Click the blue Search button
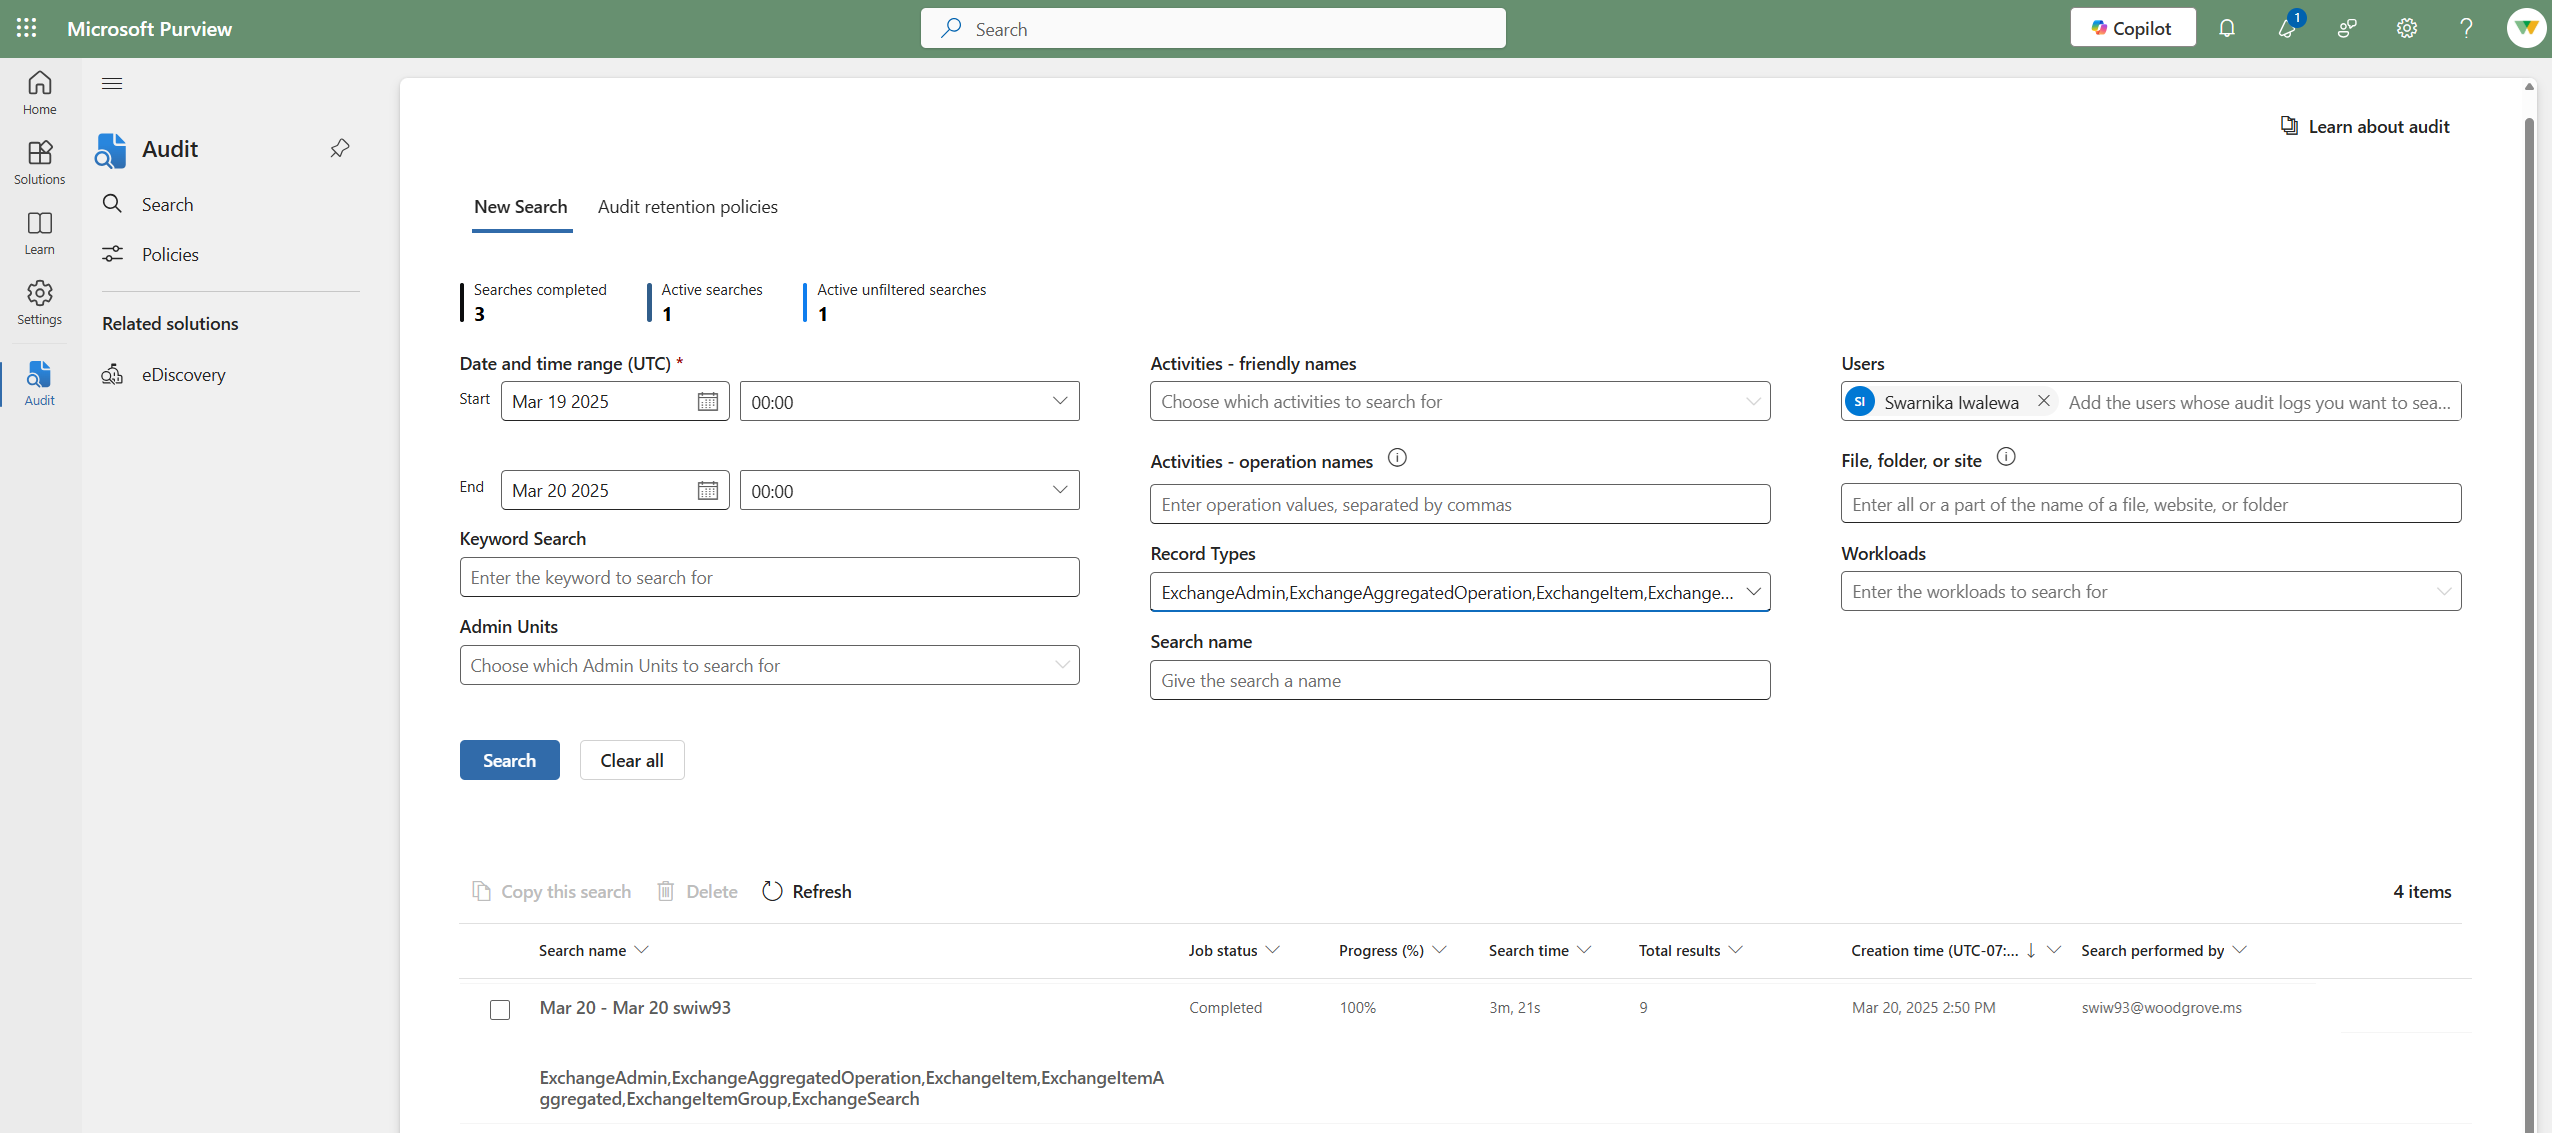Screen dimensions: 2552x1133 tap(509, 760)
